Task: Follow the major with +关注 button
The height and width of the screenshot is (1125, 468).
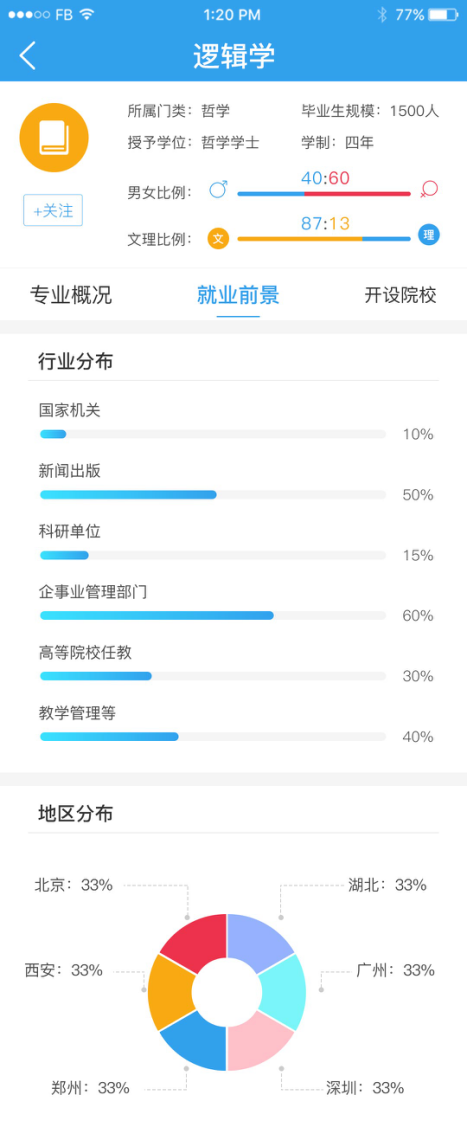Action: click(x=53, y=210)
